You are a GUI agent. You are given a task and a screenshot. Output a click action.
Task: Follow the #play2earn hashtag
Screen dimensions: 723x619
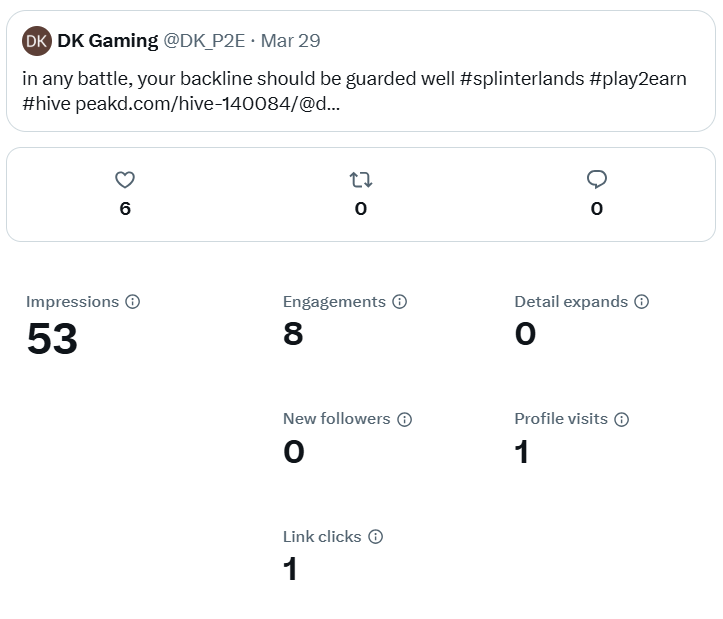click(x=638, y=79)
